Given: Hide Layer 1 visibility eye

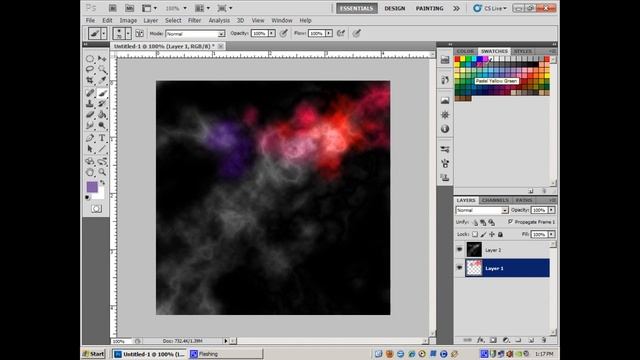Looking at the screenshot, I should click(x=460, y=268).
